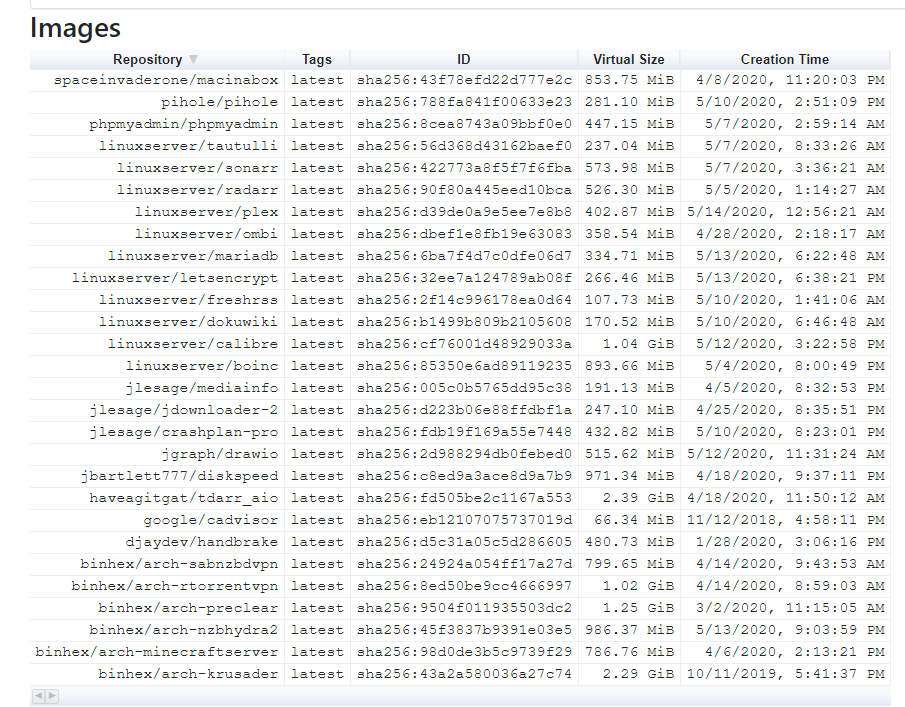905x707 pixels.
Task: Click ID sha256:cf76001d48929033a
Action: point(464,343)
